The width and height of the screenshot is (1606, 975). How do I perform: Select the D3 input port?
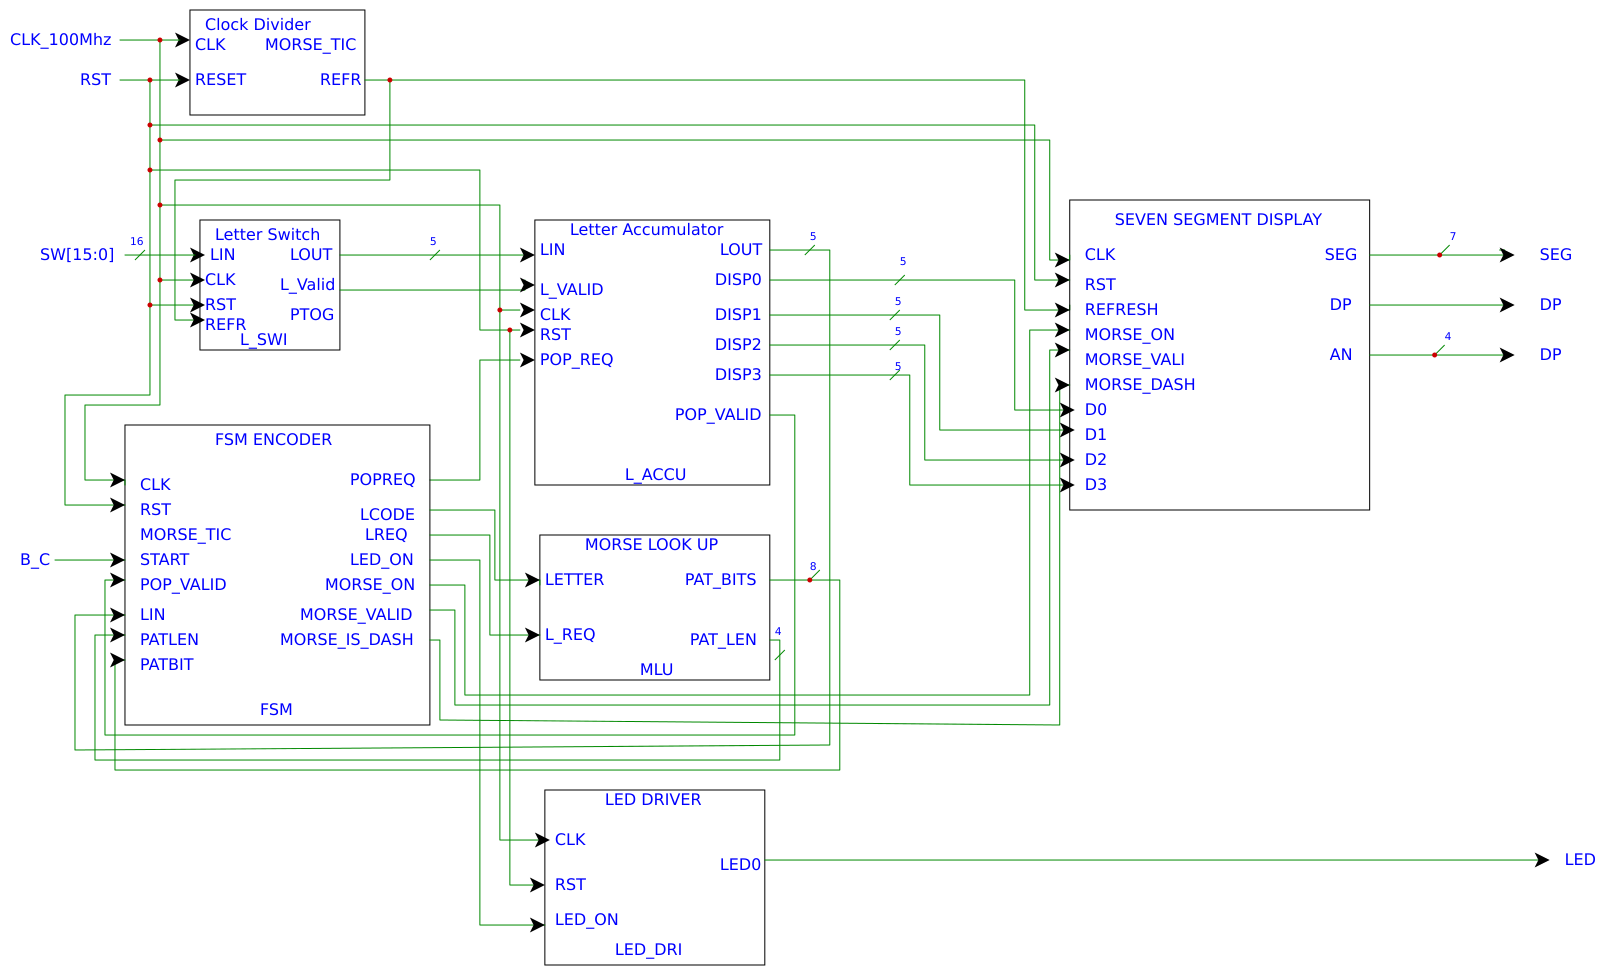[x=1095, y=485]
